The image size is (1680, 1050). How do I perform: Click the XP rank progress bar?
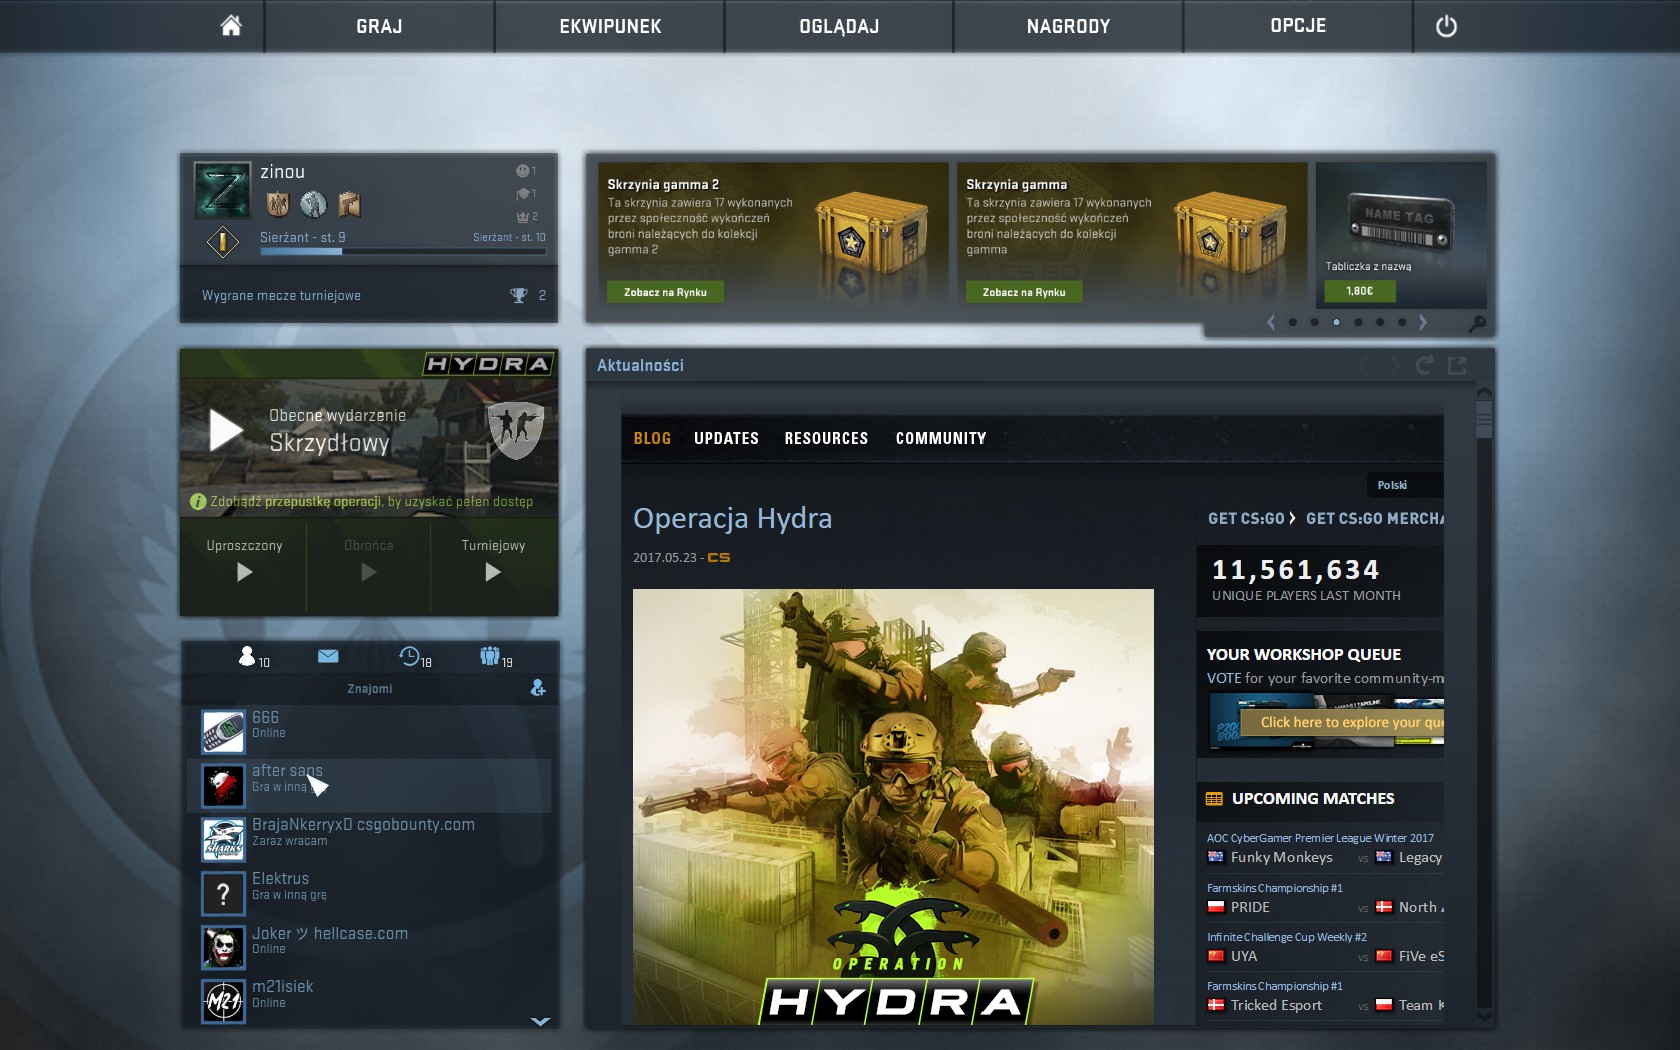(x=402, y=251)
